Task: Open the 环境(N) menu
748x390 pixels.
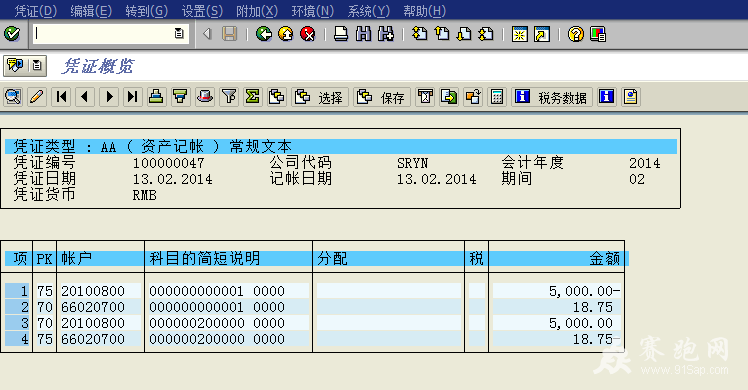Action: (x=312, y=10)
